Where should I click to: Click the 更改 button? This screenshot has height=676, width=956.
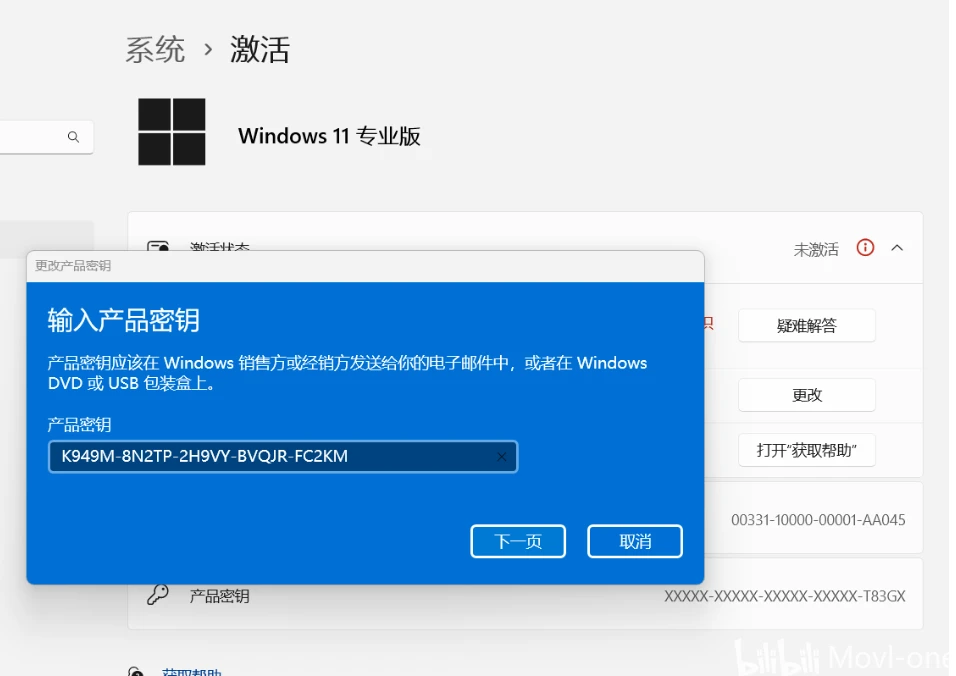pos(807,395)
